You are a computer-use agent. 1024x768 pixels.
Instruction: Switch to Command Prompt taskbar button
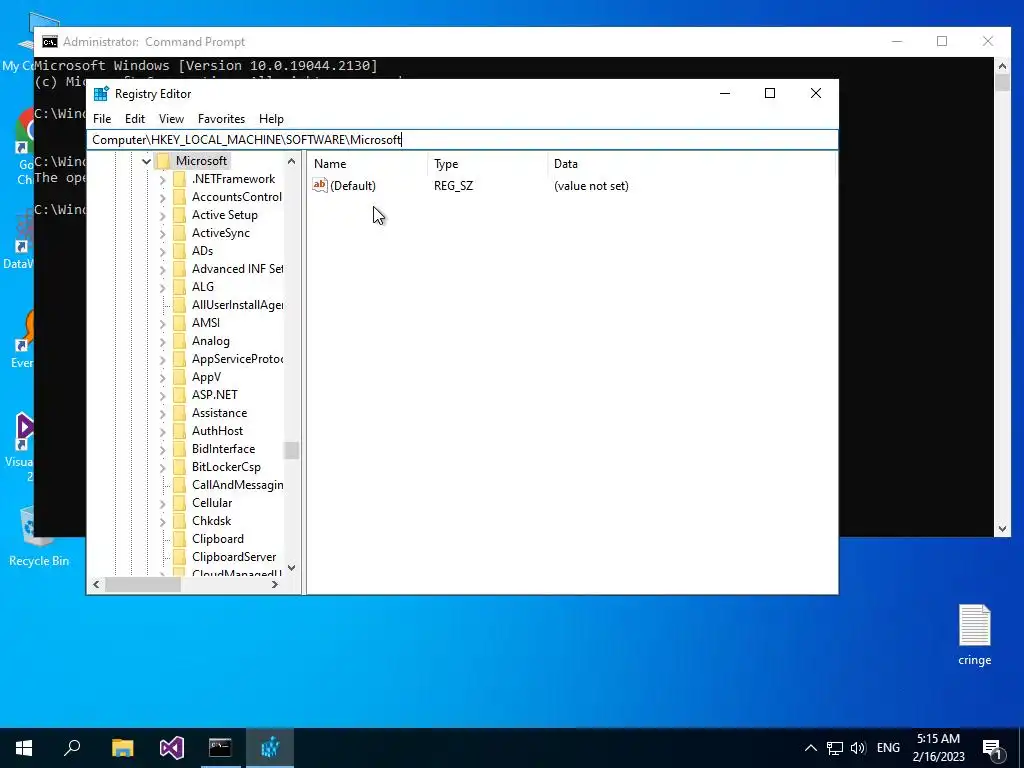point(220,748)
